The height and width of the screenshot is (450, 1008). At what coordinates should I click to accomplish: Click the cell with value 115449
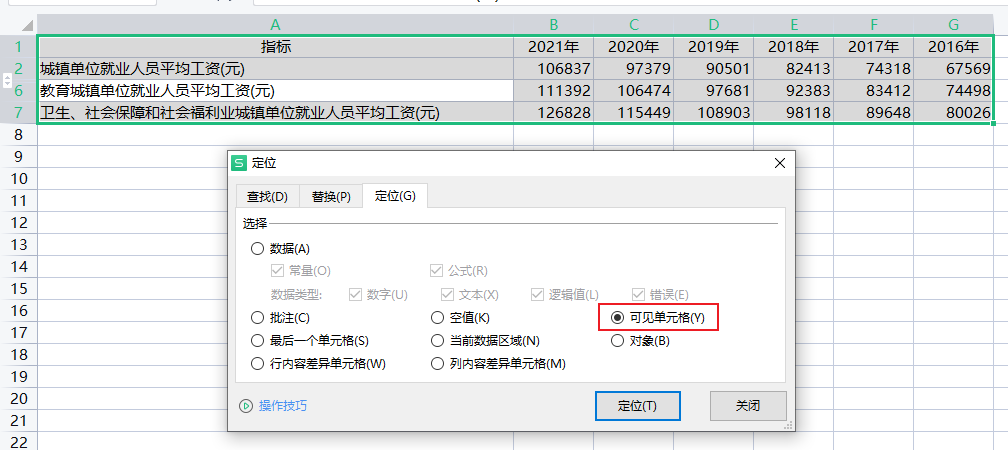(x=633, y=112)
